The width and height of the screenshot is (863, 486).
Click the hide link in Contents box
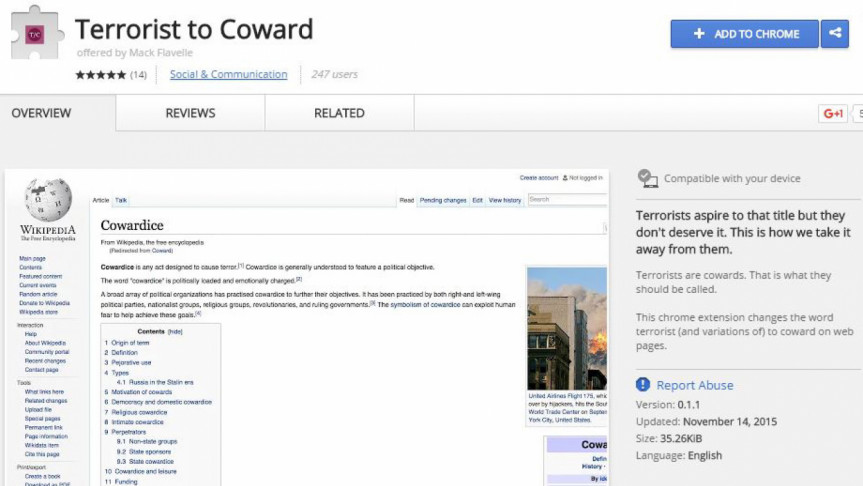click(175, 331)
